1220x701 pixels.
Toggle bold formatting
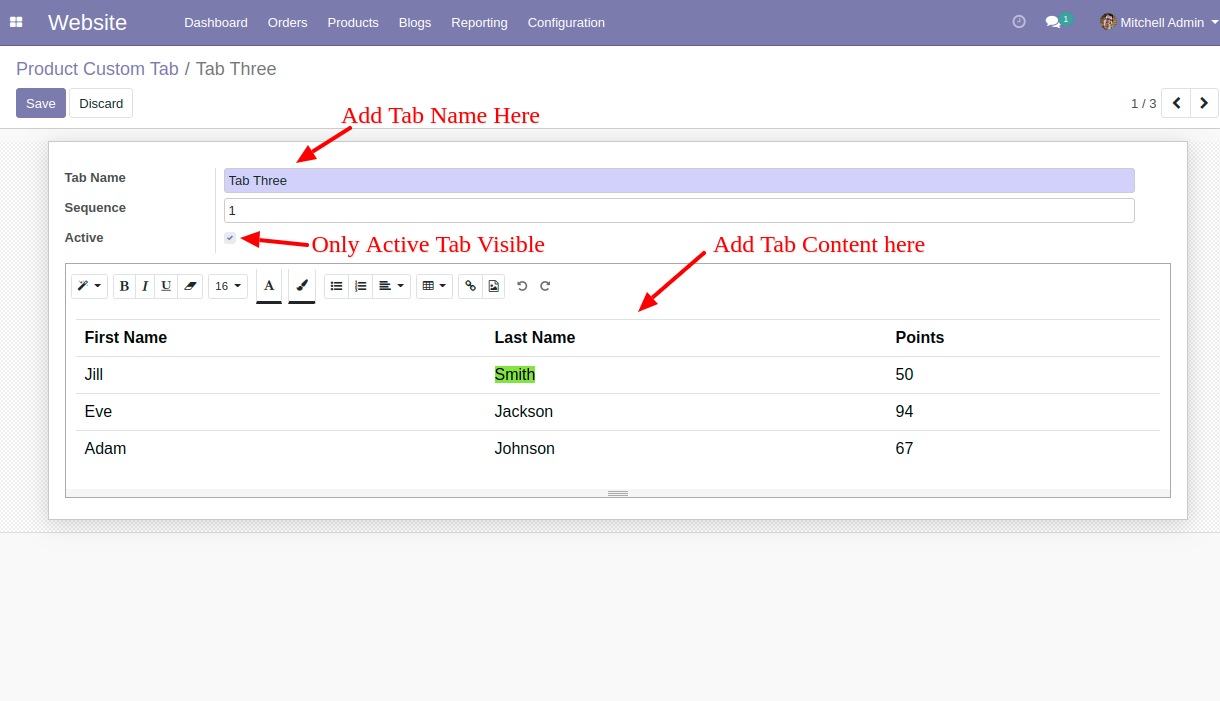tap(124, 286)
